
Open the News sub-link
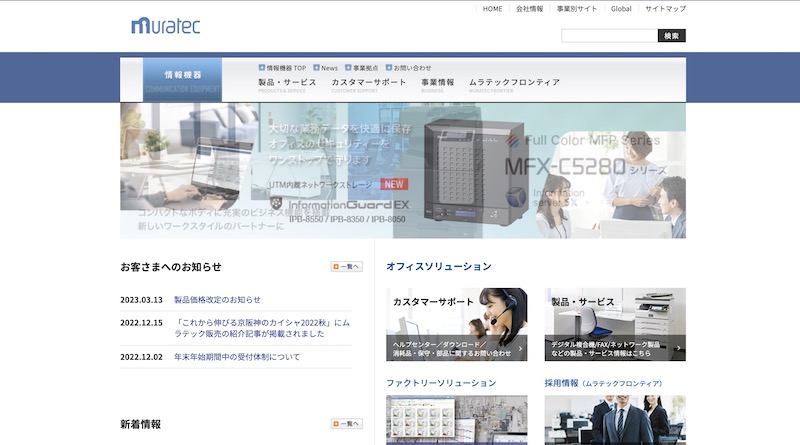point(326,68)
